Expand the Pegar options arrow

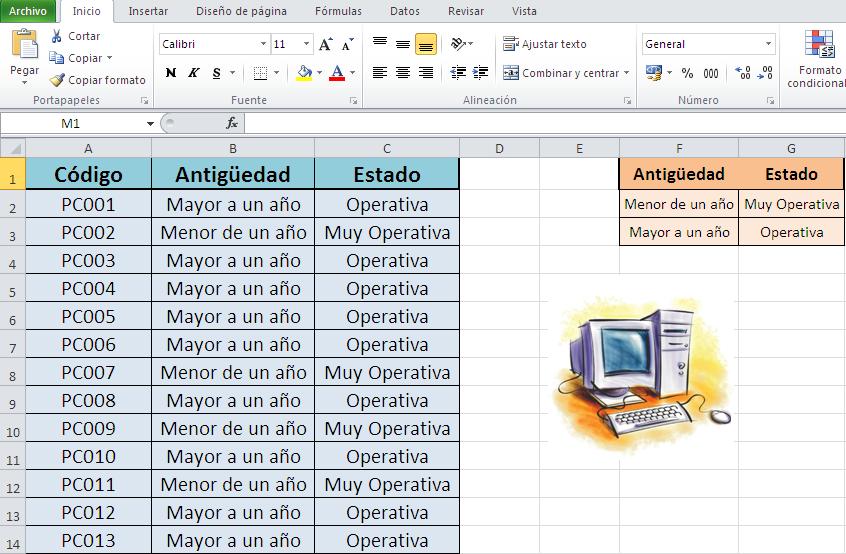pos(24,83)
